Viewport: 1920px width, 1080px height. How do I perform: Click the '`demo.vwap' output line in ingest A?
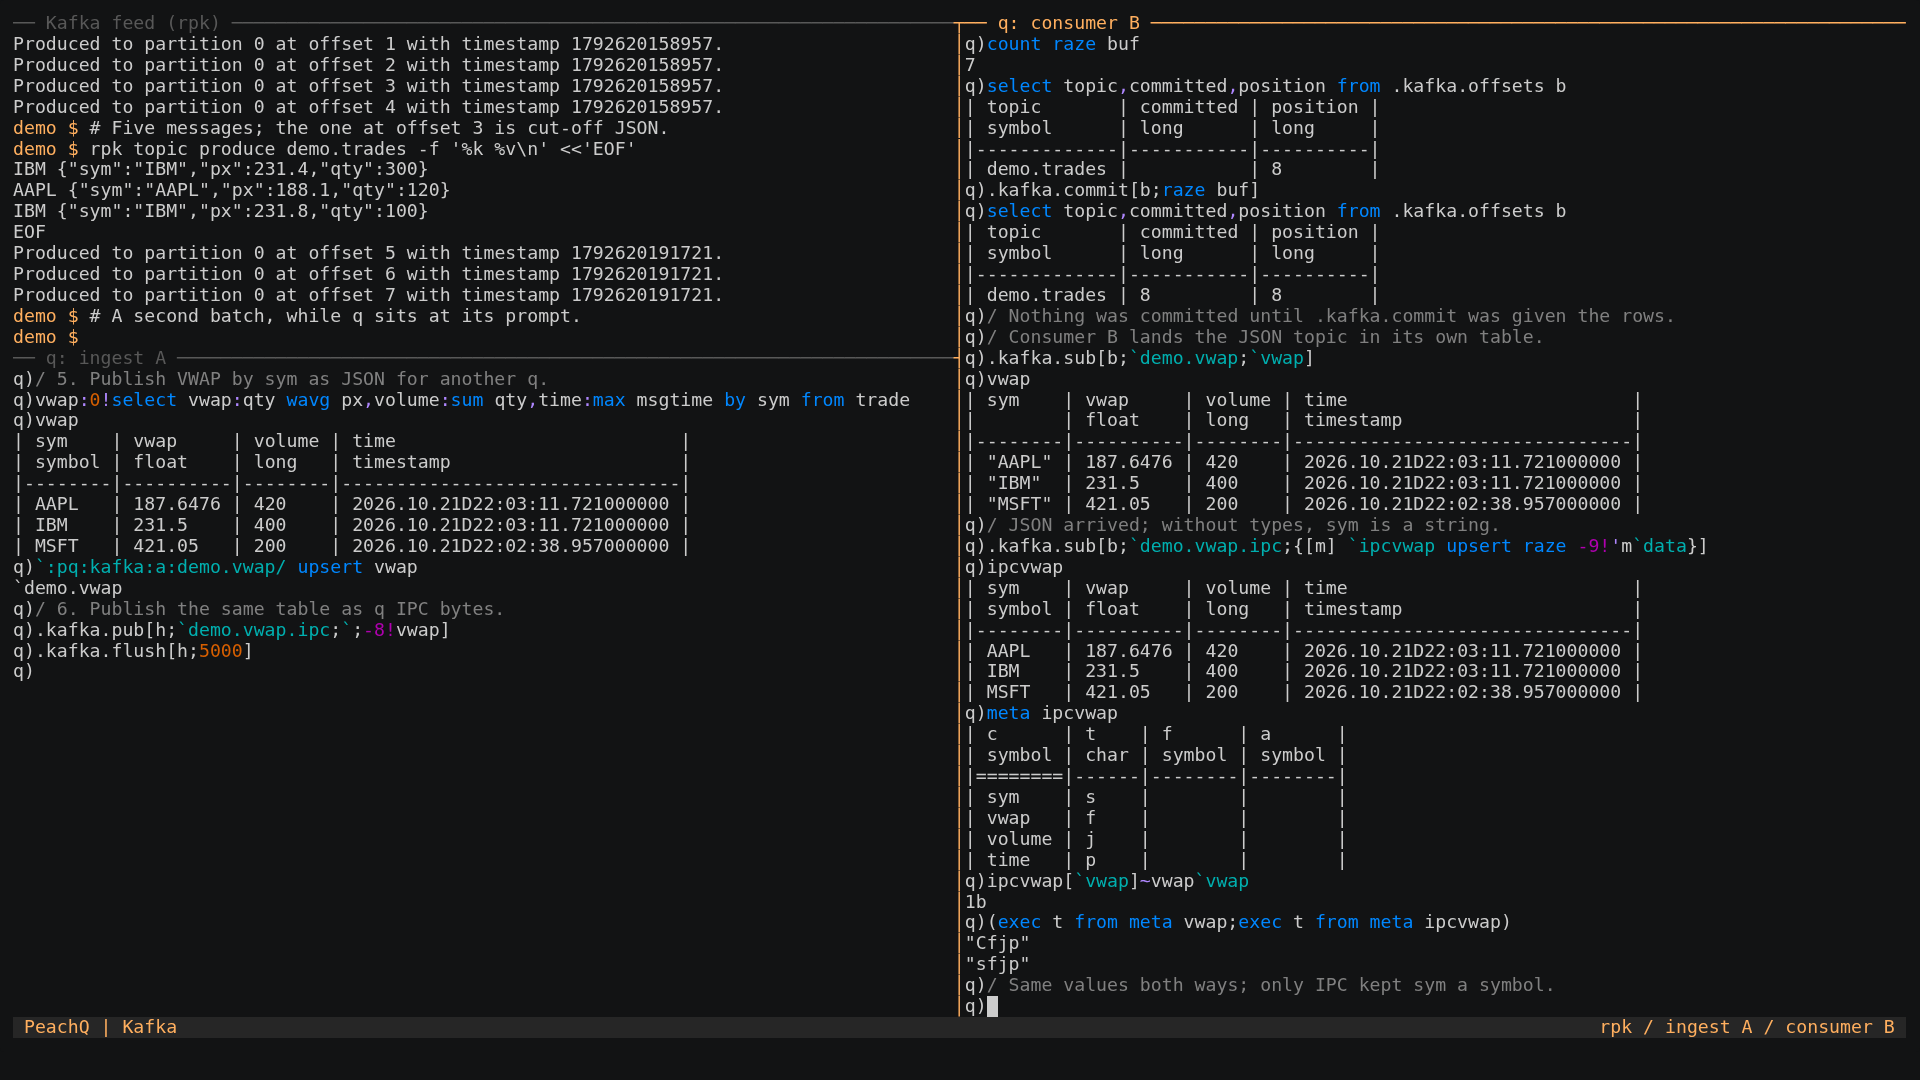click(x=67, y=588)
